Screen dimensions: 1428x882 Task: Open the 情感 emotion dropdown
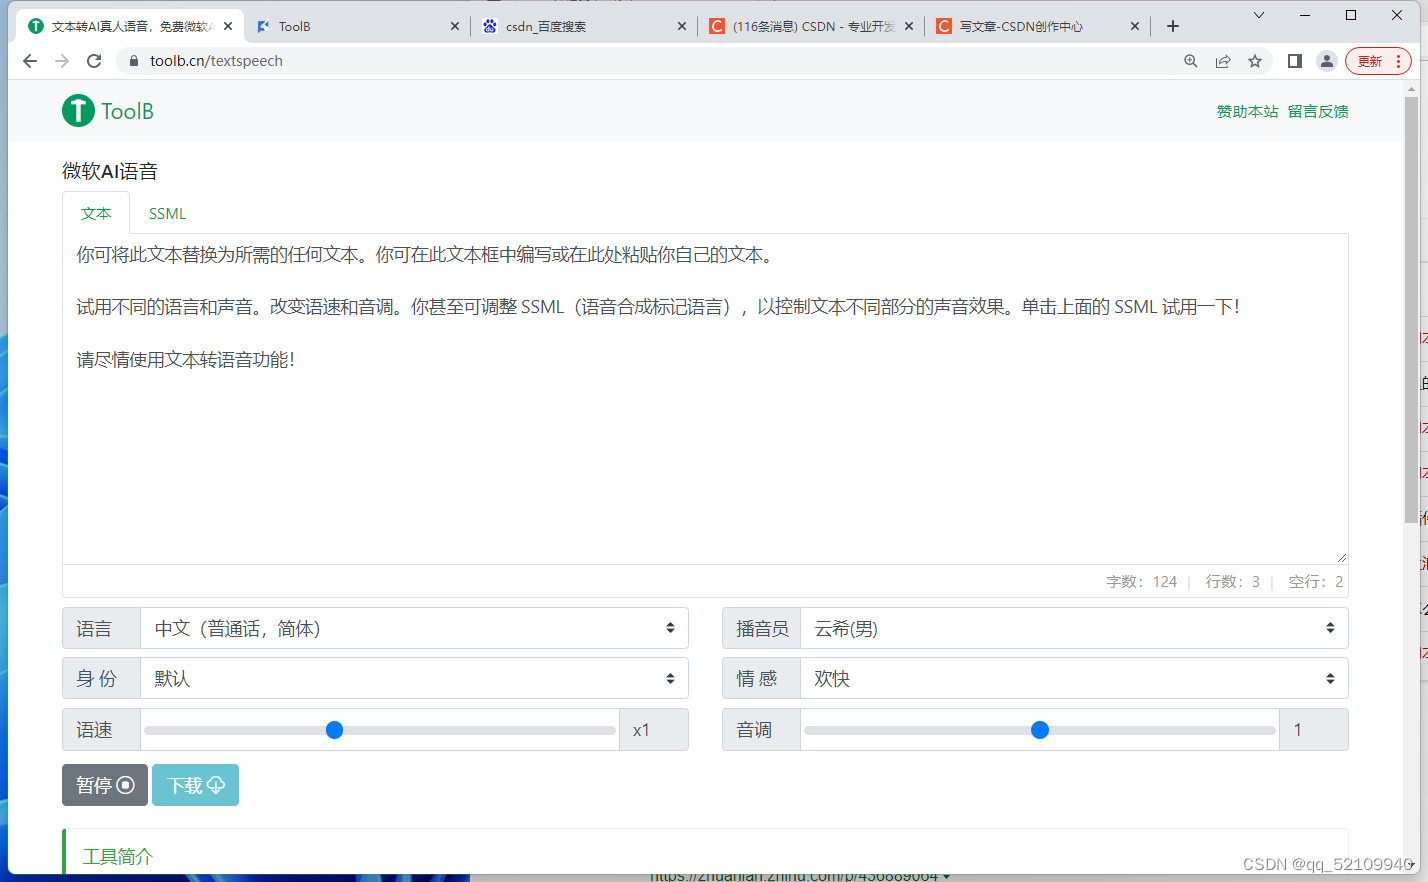pyautogui.click(x=1074, y=678)
